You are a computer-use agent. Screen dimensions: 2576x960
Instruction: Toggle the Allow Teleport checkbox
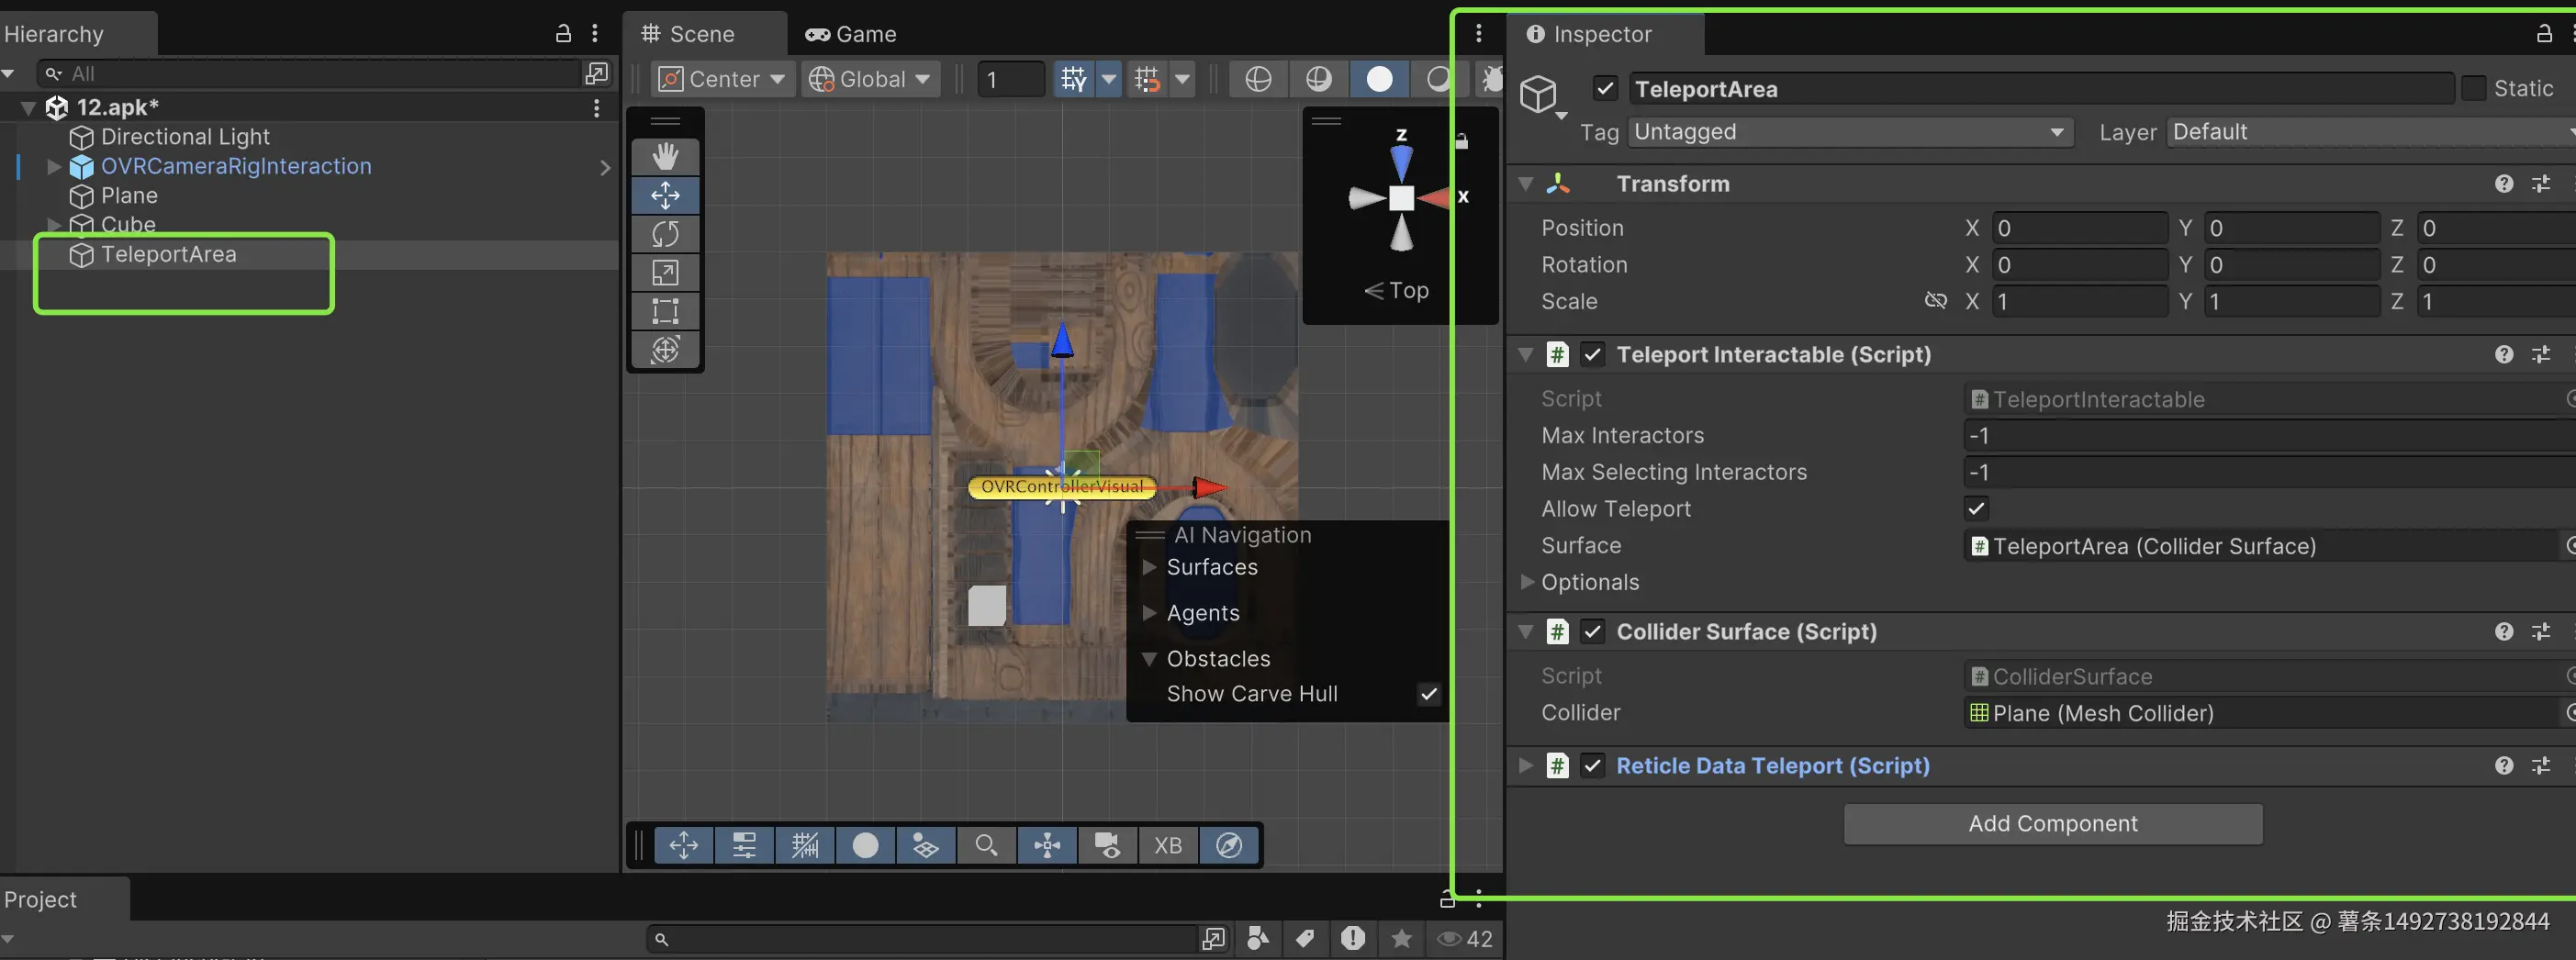click(x=1976, y=509)
